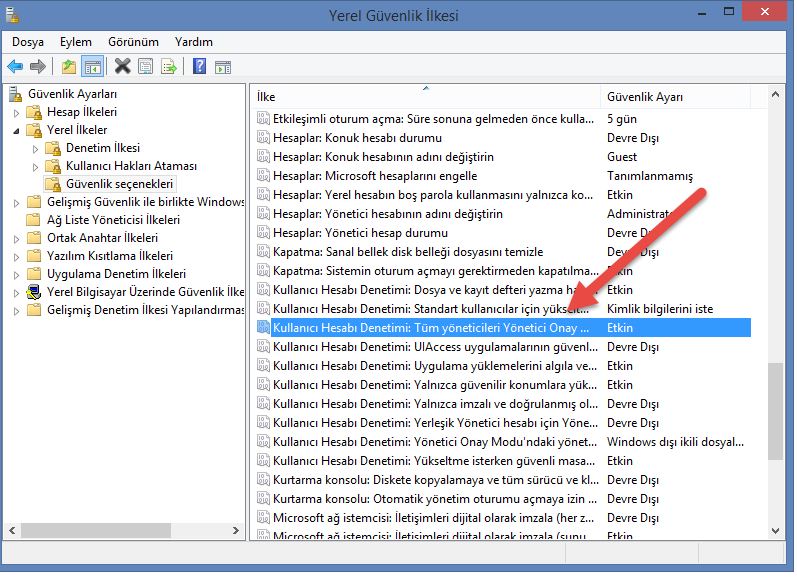Click the Delete X toolbar icon
This screenshot has width=797, height=583.
(x=122, y=67)
